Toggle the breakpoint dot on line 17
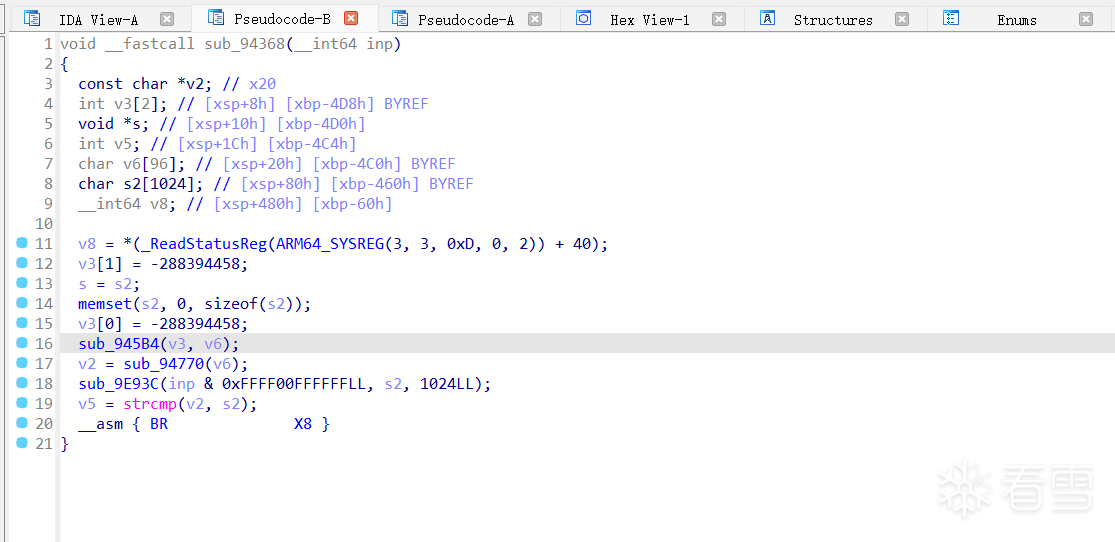Viewport: 1115px width, 542px height. (22, 363)
